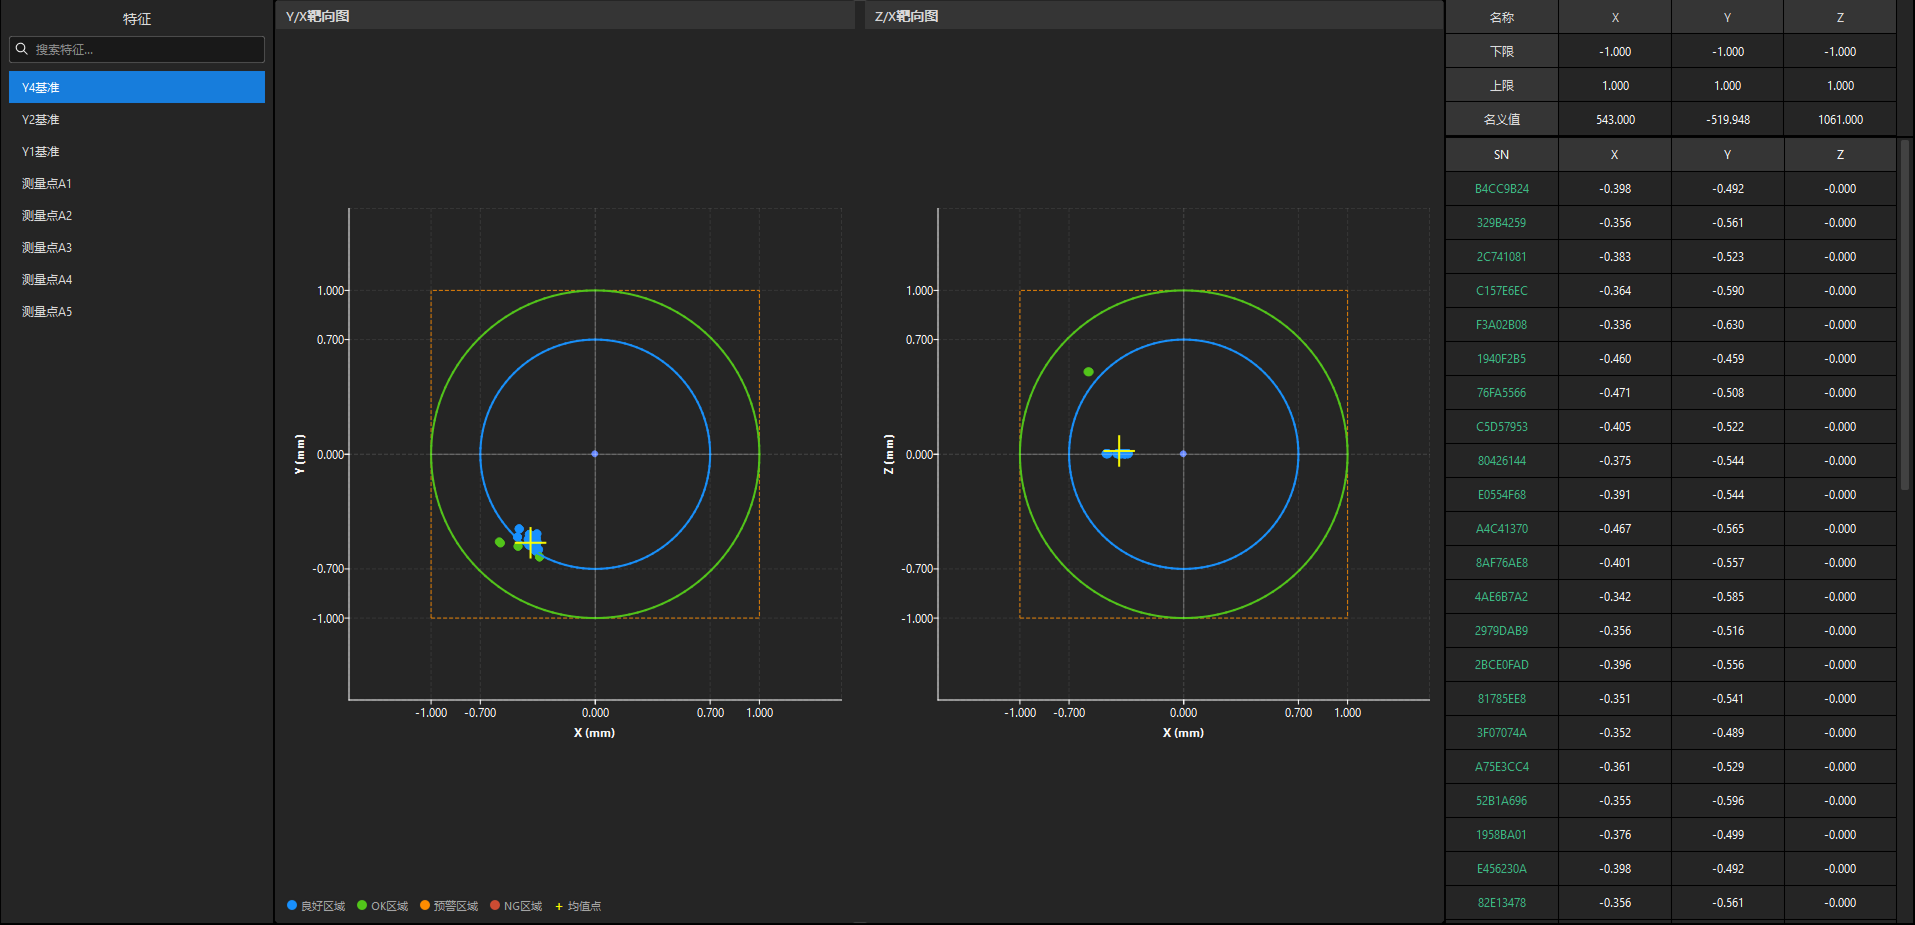Screen dimensions: 1915x925
Task: Click the SN column header
Action: click(1501, 155)
